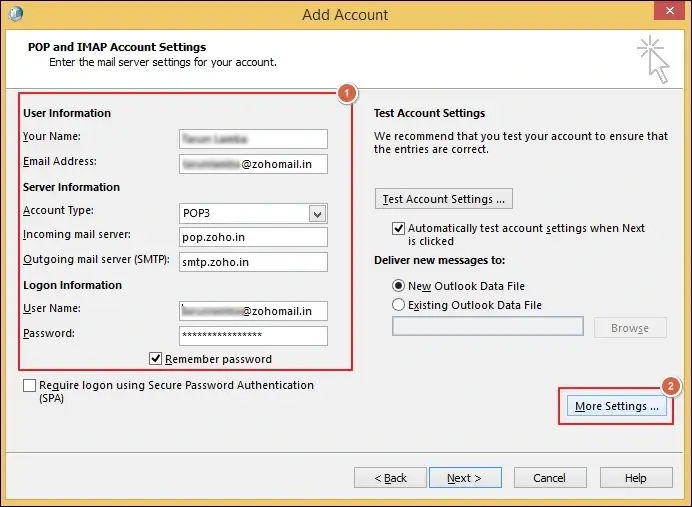Viewport: 692px width, 507px height.
Task: Close the Add Account dialog
Action: [669, 10]
